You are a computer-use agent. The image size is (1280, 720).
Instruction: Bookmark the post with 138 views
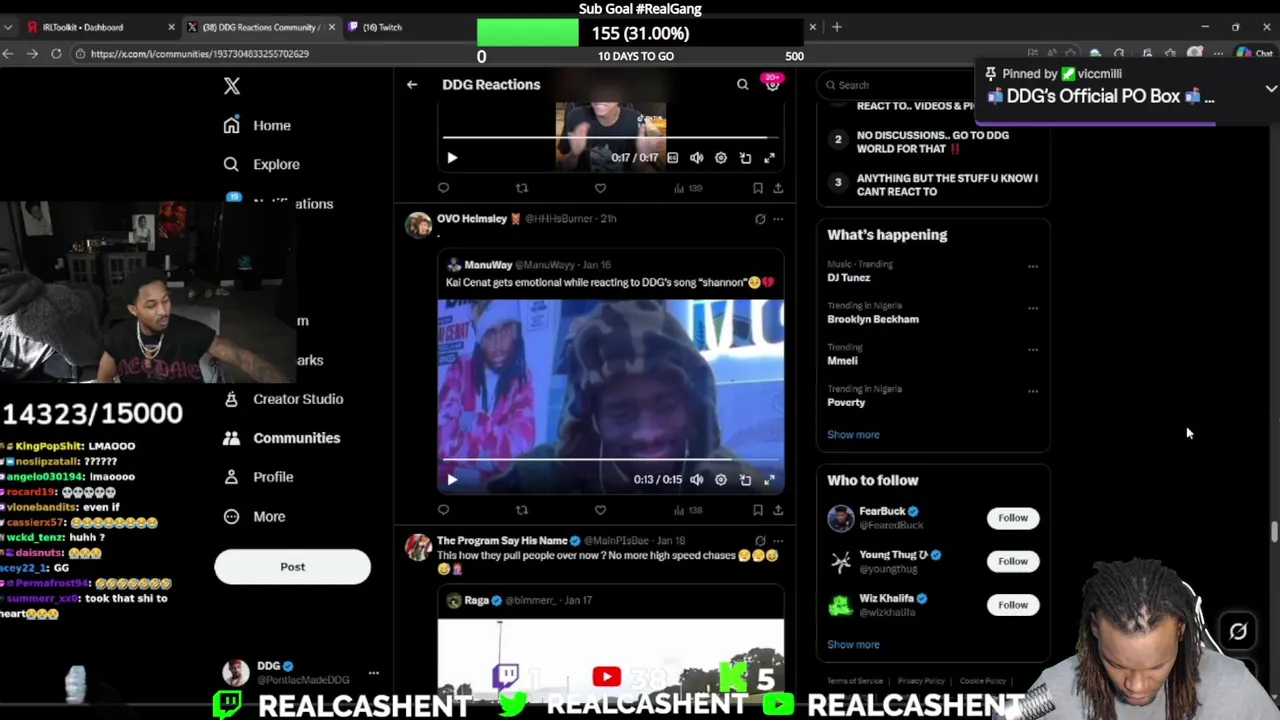(x=757, y=510)
